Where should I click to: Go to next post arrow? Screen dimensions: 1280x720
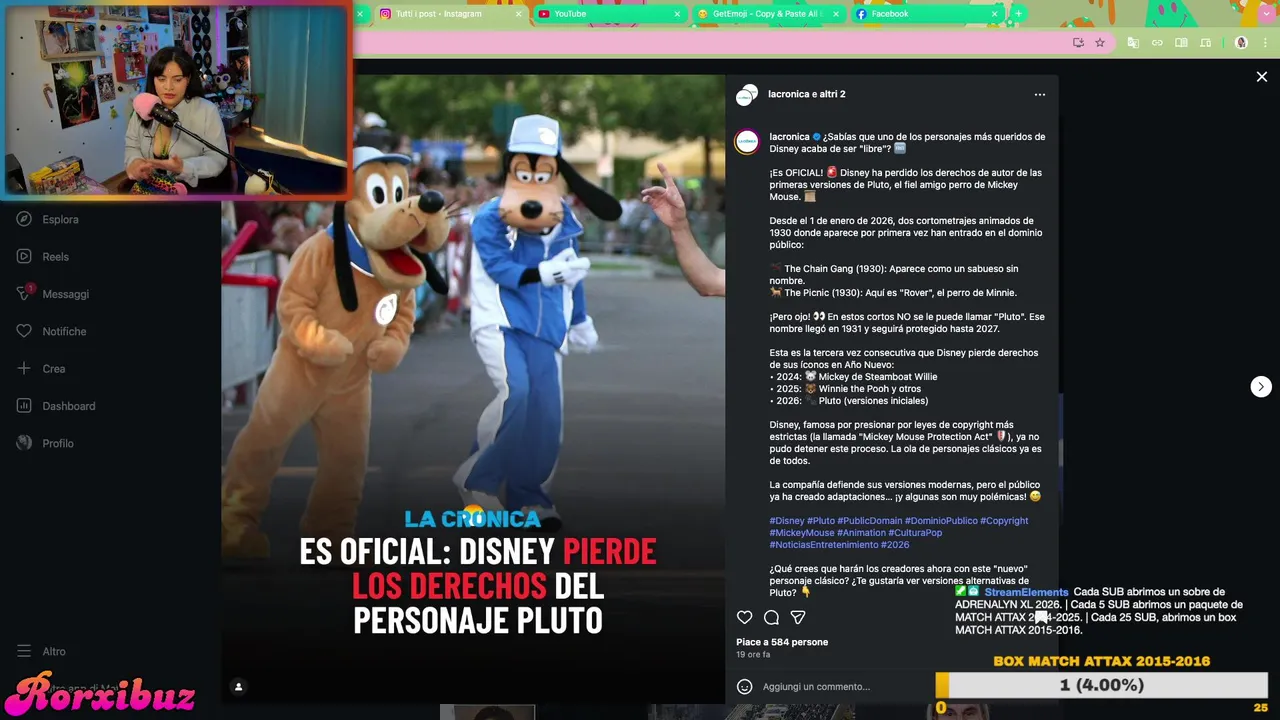pos(1261,387)
